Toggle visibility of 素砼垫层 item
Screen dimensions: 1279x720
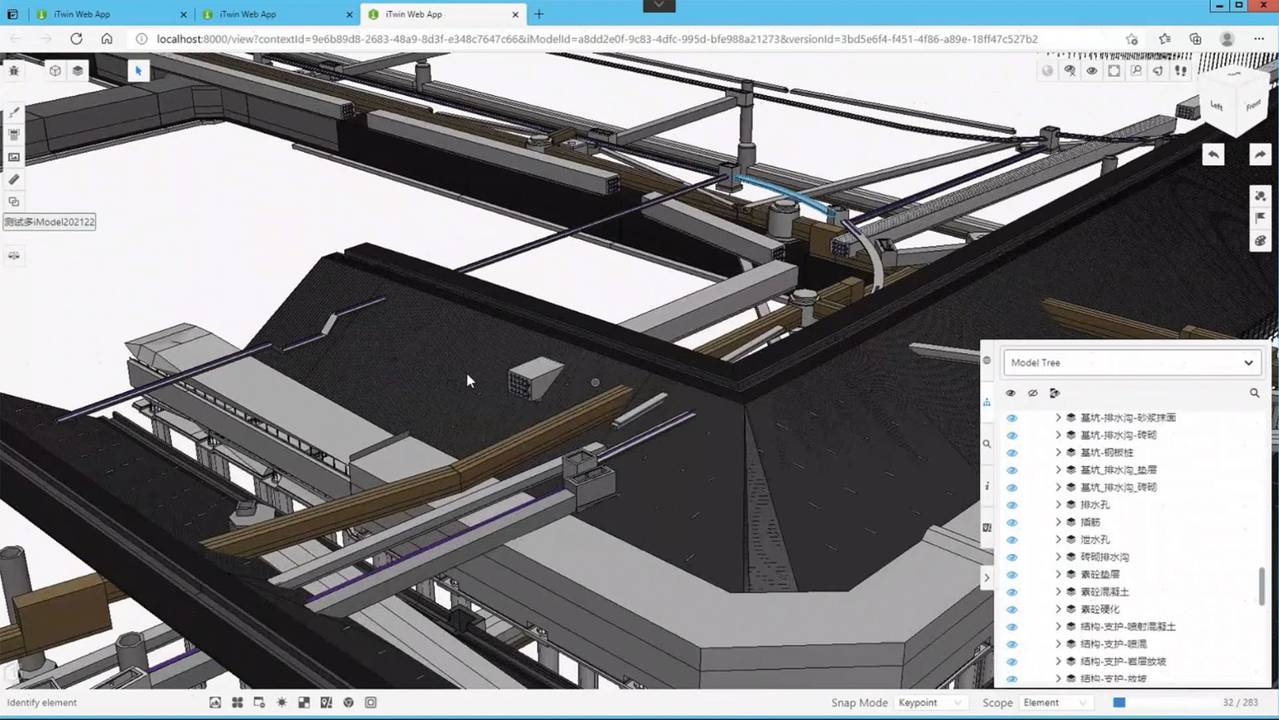(1011, 575)
